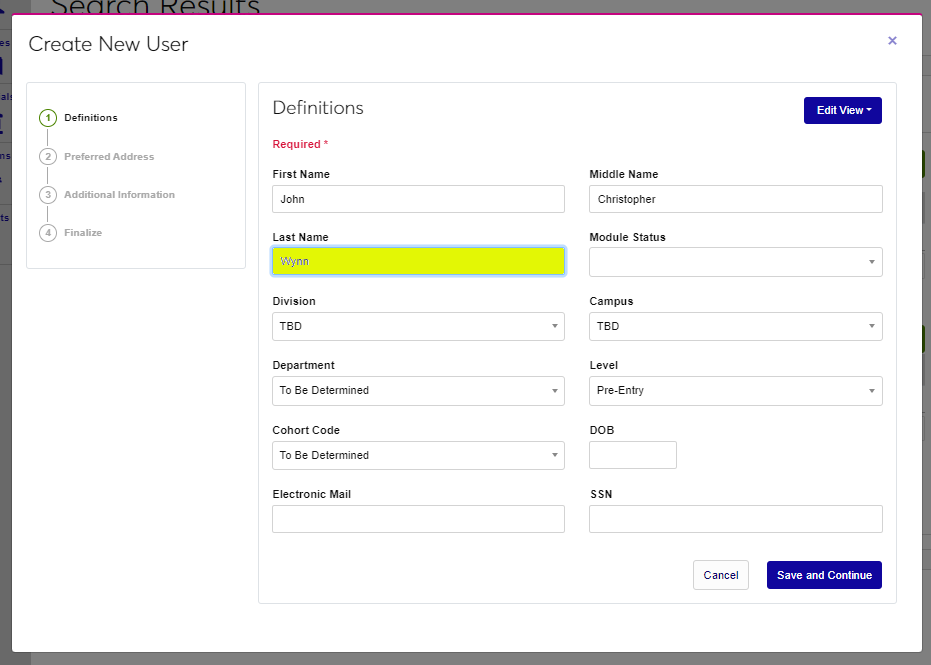Click step 2 Preferred Address circle icon
This screenshot has width=931, height=665.
coord(48,157)
